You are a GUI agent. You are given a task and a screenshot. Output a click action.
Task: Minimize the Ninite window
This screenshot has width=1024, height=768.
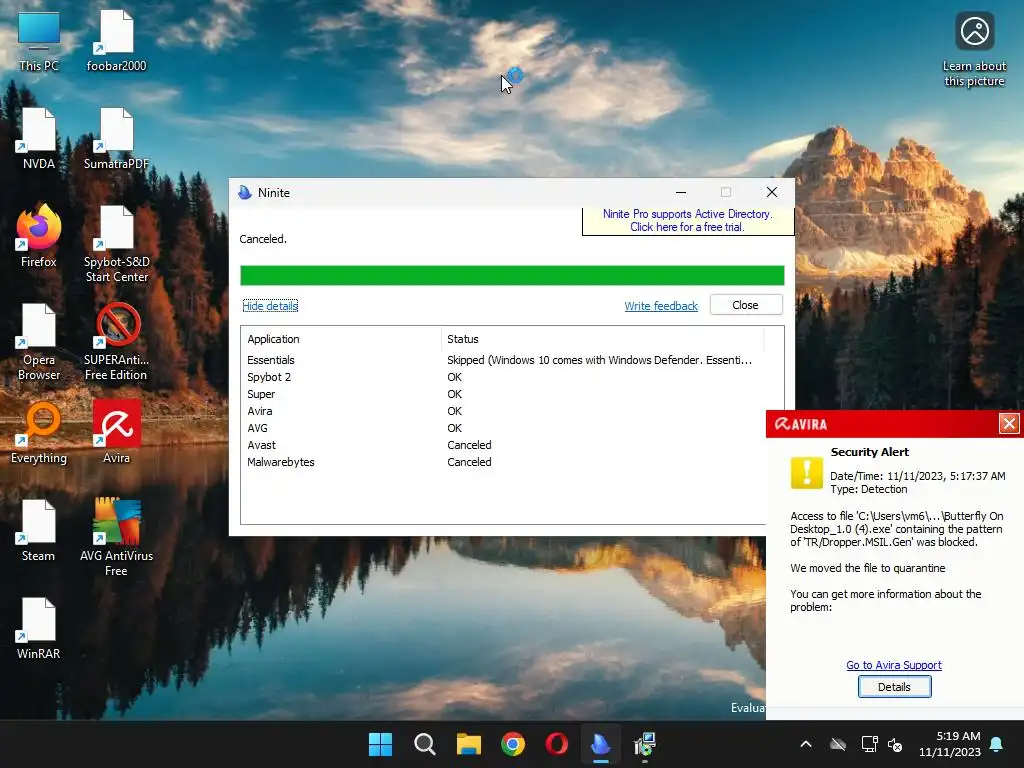click(x=681, y=192)
